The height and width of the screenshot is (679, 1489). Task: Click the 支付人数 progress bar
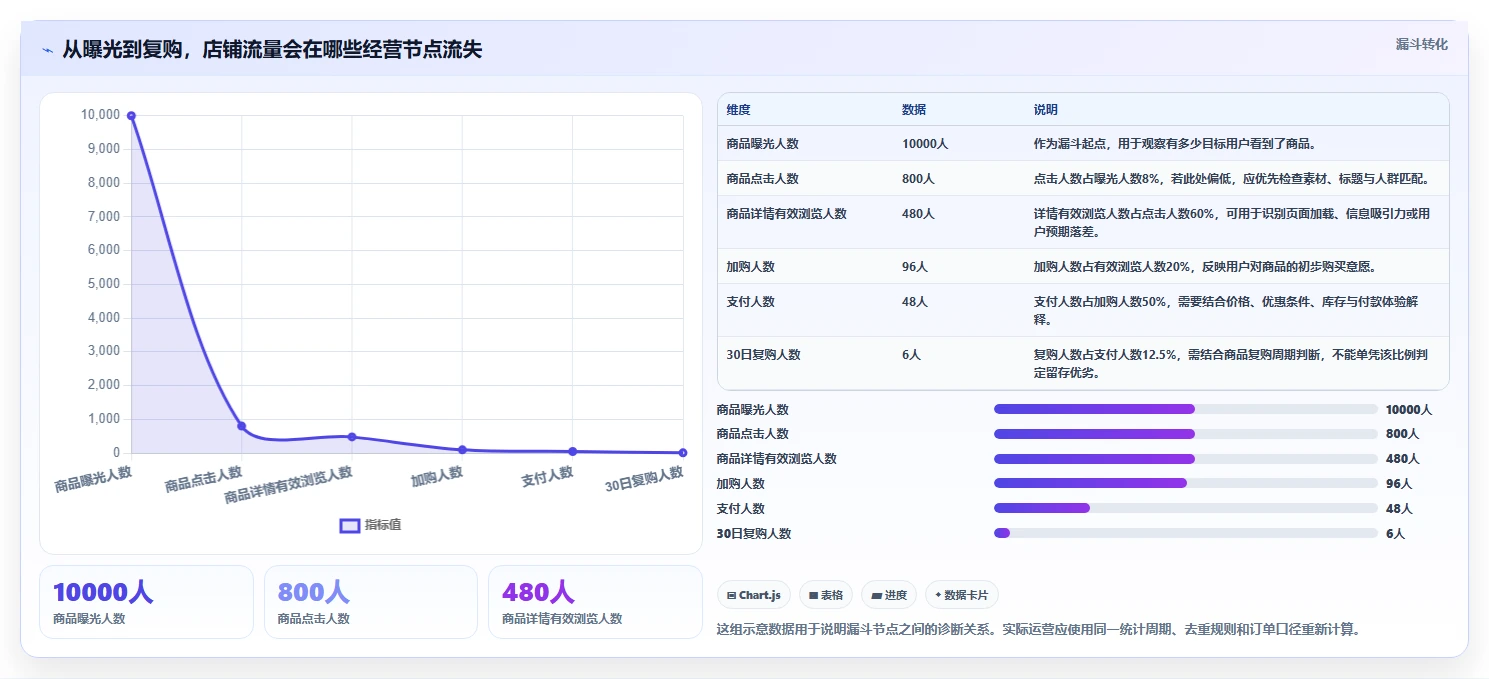pos(1186,508)
